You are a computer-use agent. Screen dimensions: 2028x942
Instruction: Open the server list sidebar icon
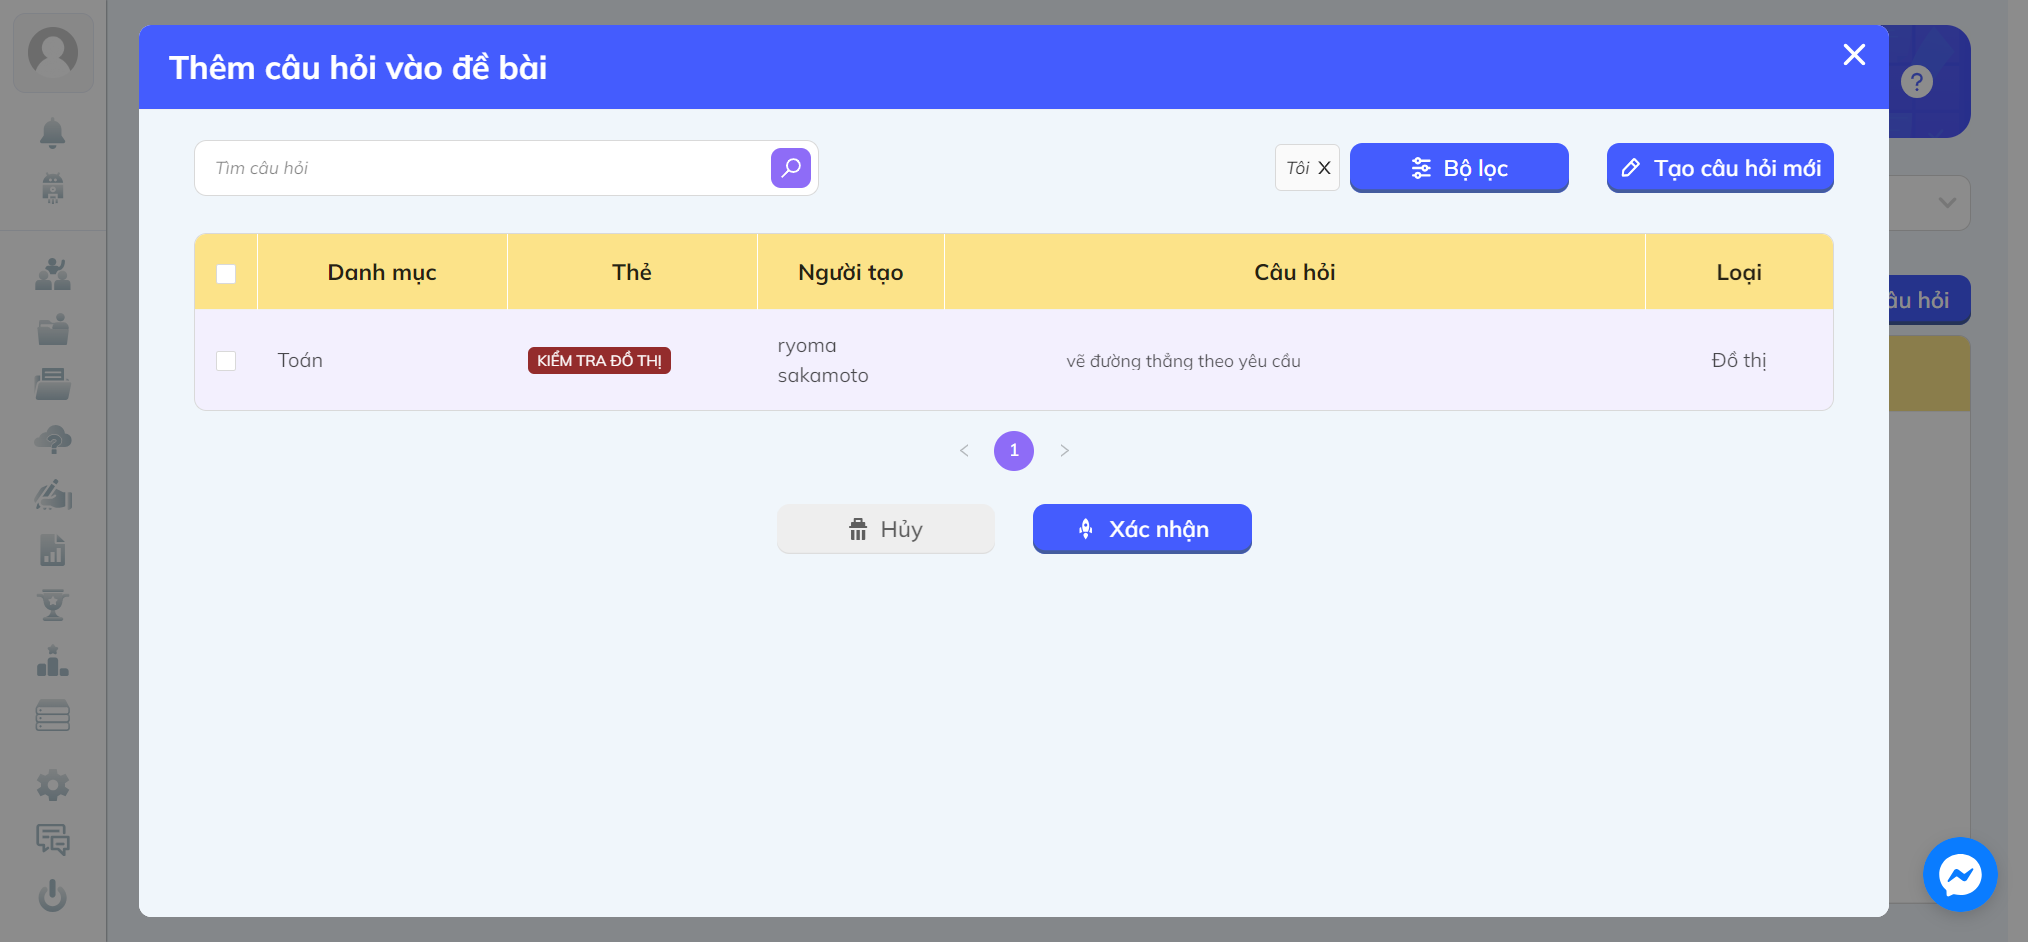(x=53, y=716)
